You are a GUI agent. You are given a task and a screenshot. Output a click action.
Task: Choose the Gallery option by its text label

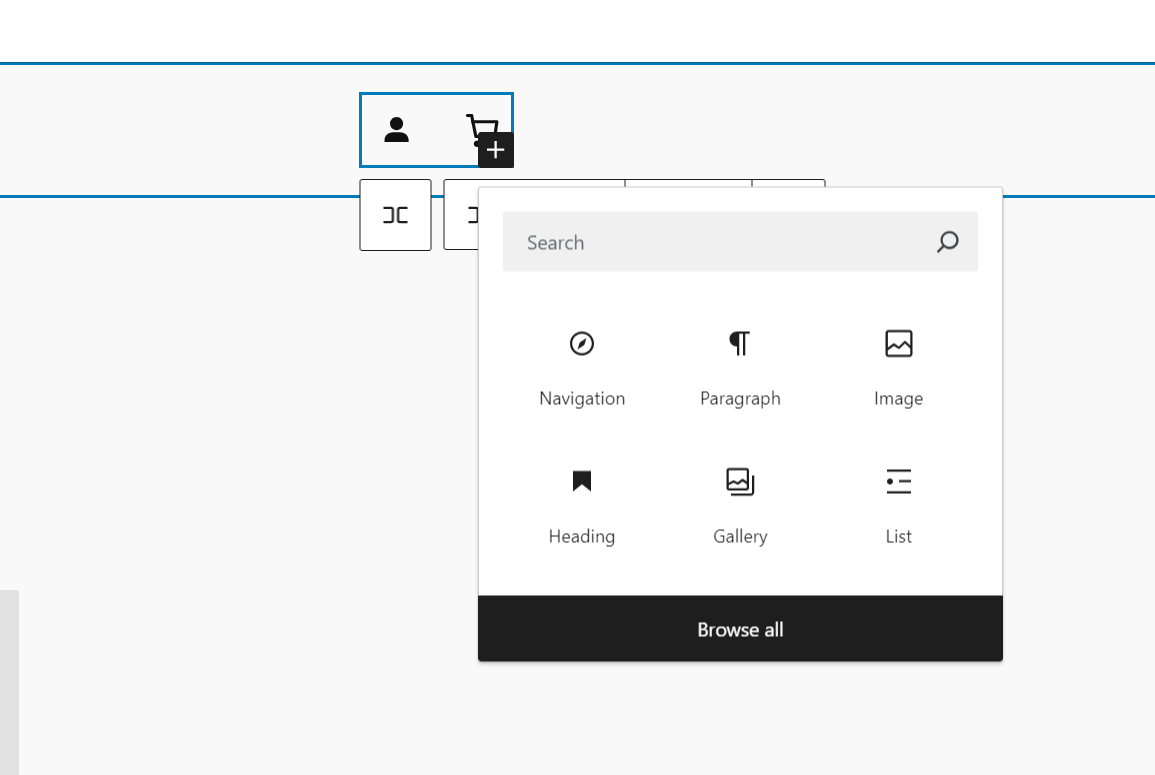[740, 536]
